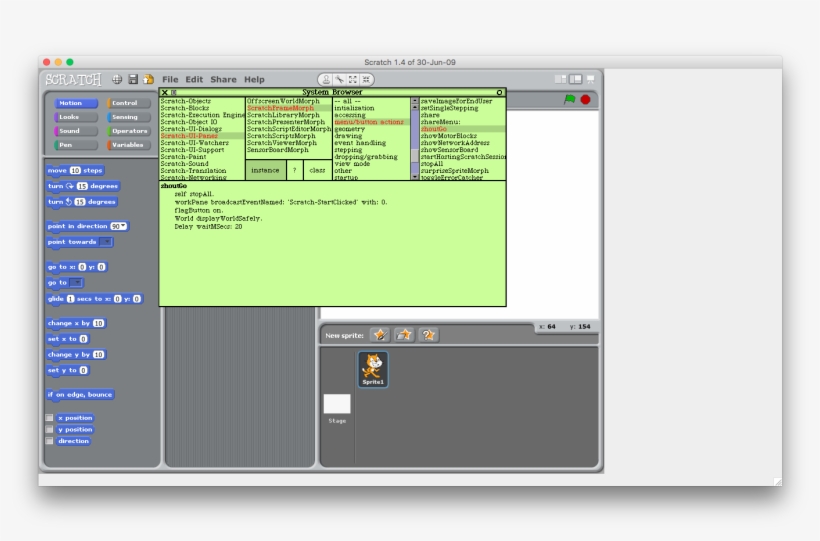Screen dimensions: 820x541
Task: Enable the direction watcher checkbox
Action: pos(50,441)
